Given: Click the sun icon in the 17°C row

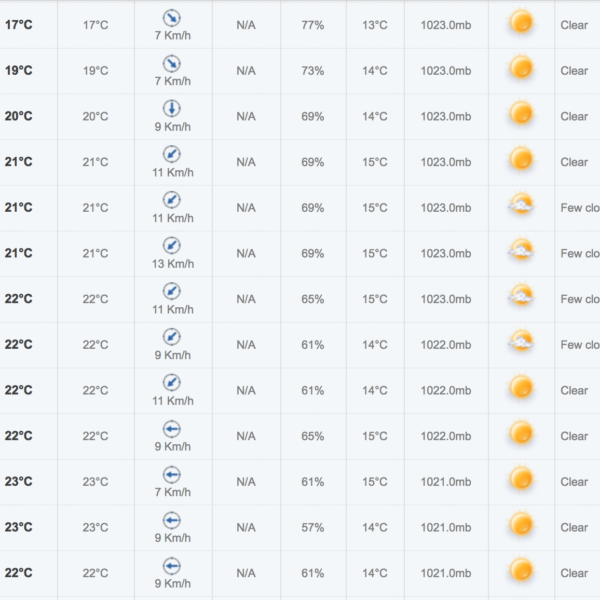Looking at the screenshot, I should point(521,22).
